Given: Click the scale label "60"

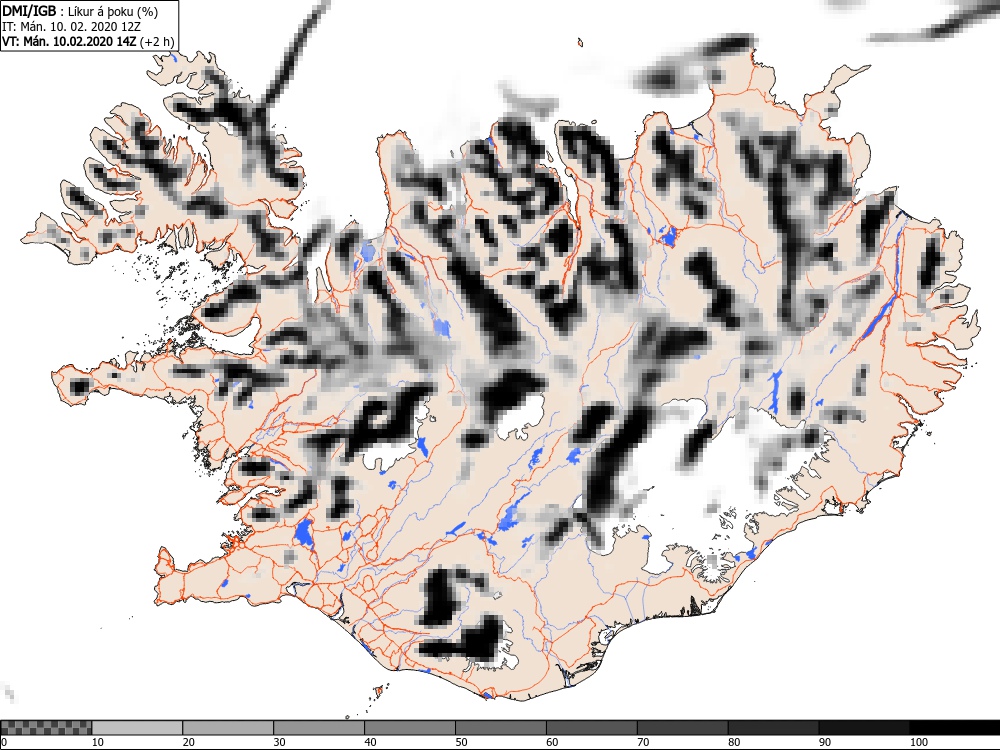Looking at the screenshot, I should [552, 742].
